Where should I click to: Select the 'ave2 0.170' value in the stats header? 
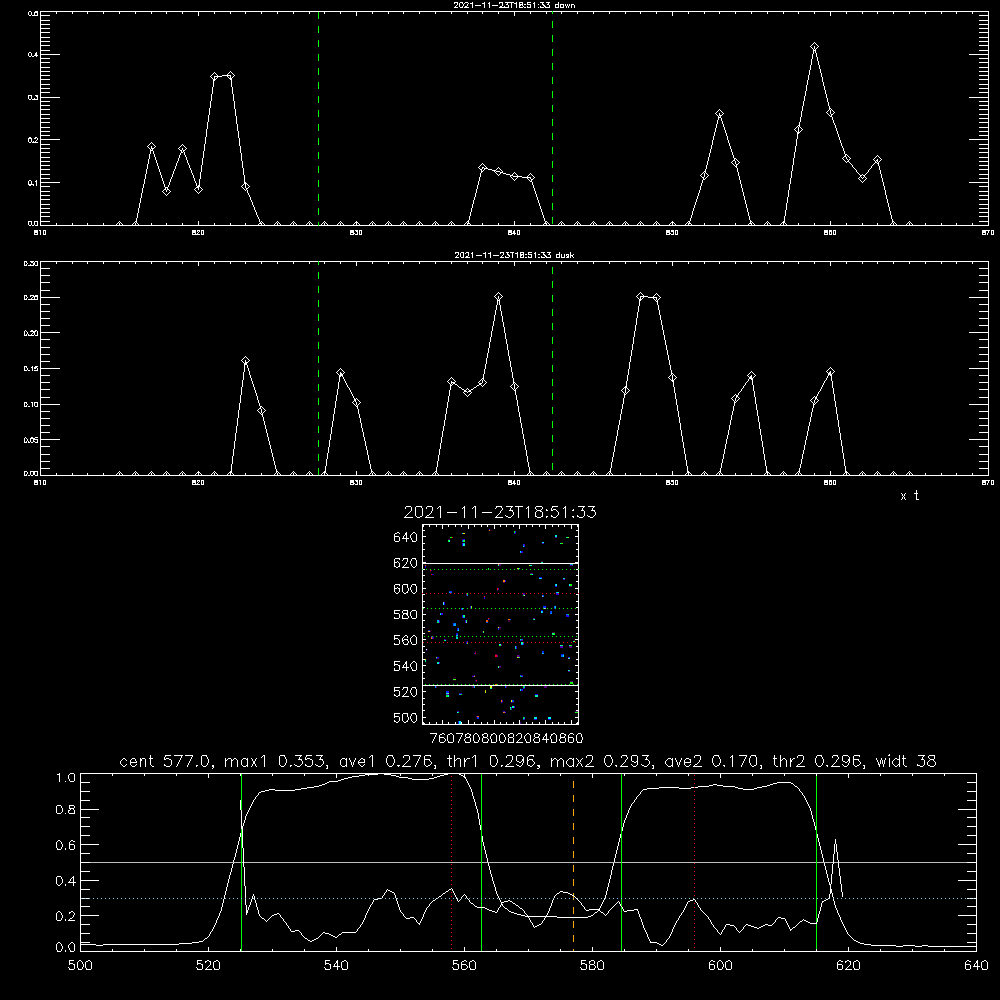(x=713, y=761)
